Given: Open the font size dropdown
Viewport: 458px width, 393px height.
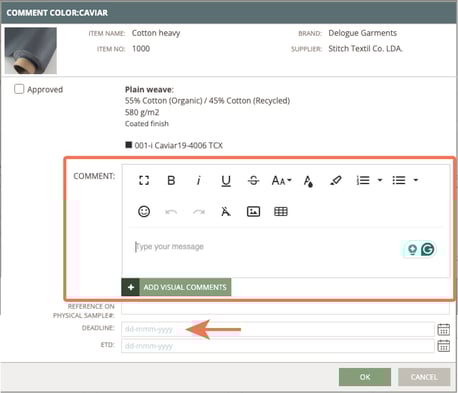Looking at the screenshot, I should point(281,180).
